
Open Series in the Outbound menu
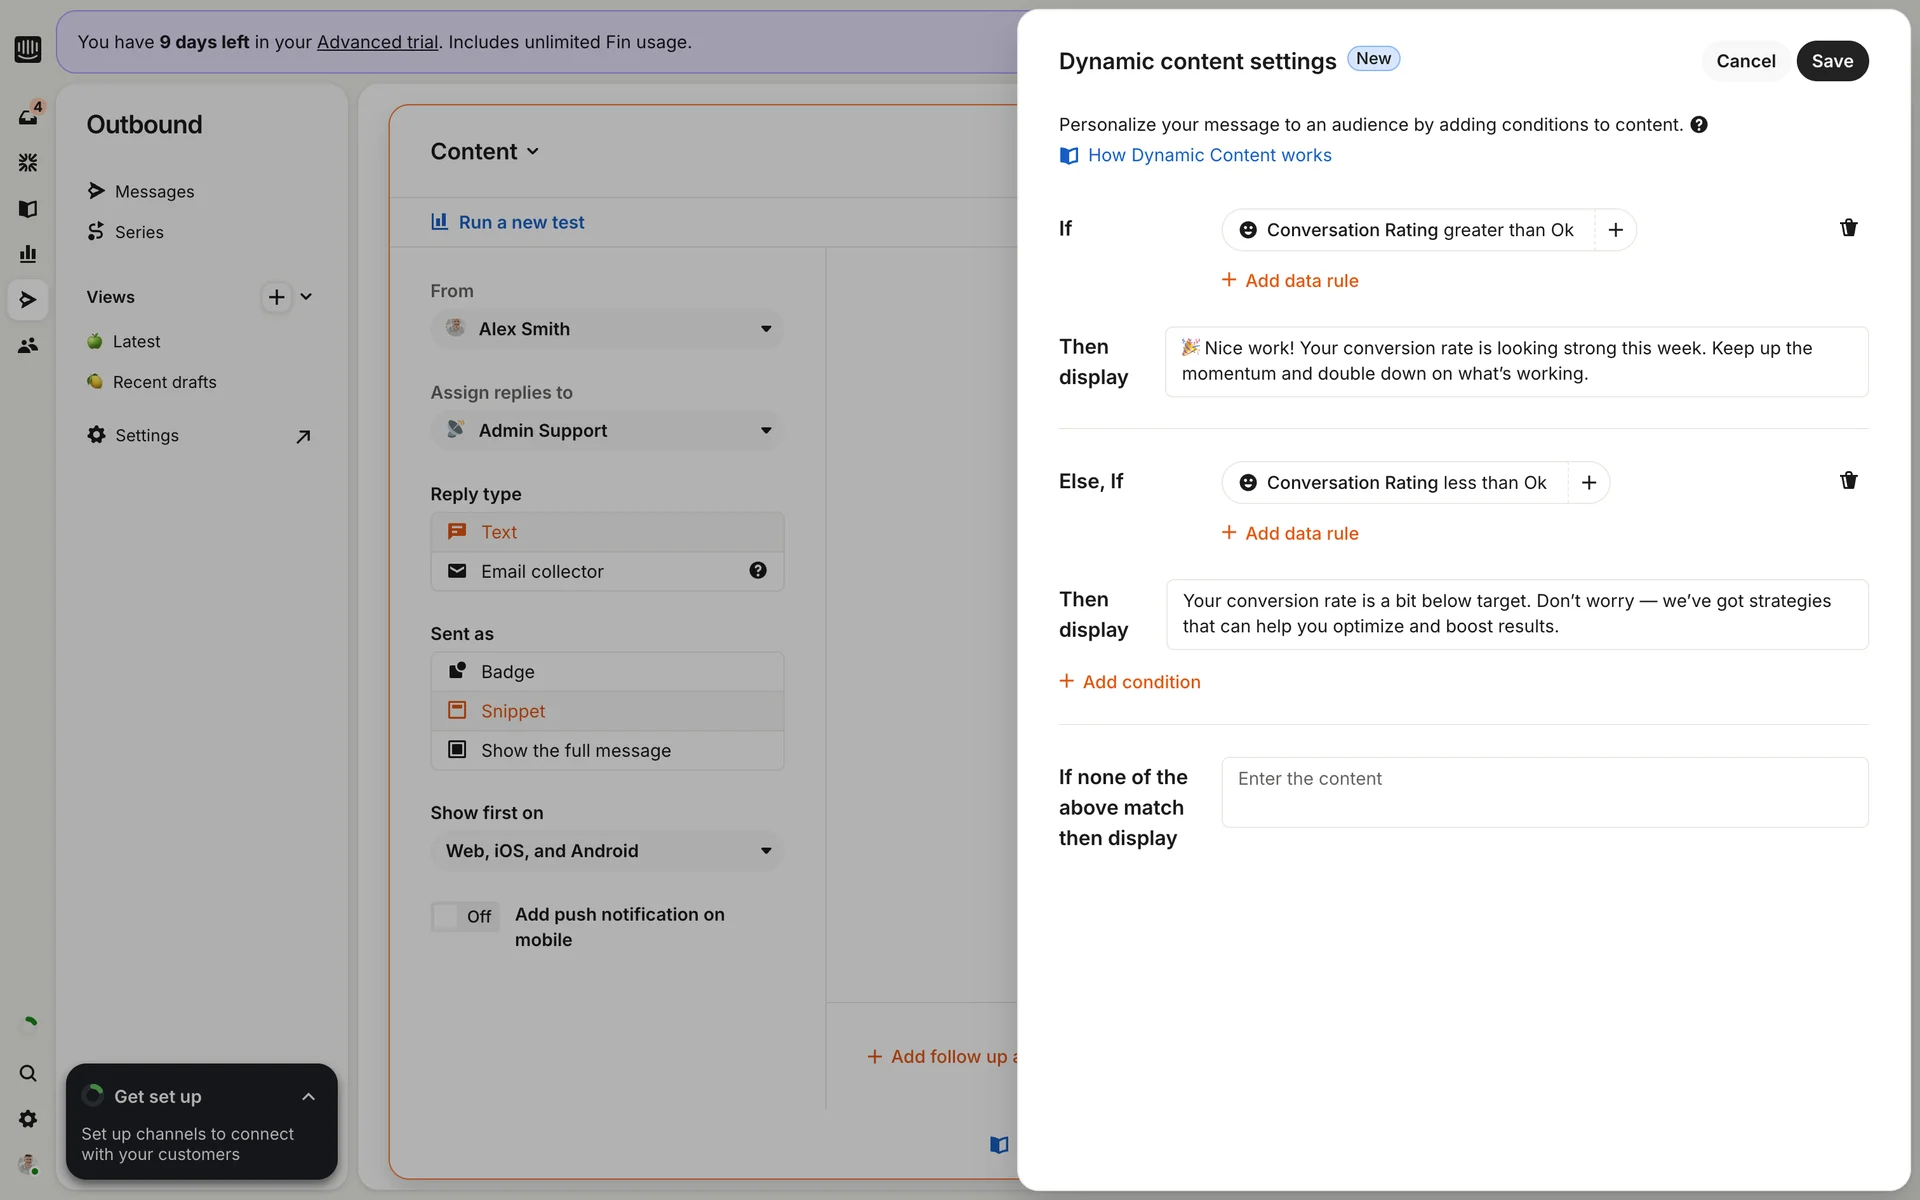point(139,232)
